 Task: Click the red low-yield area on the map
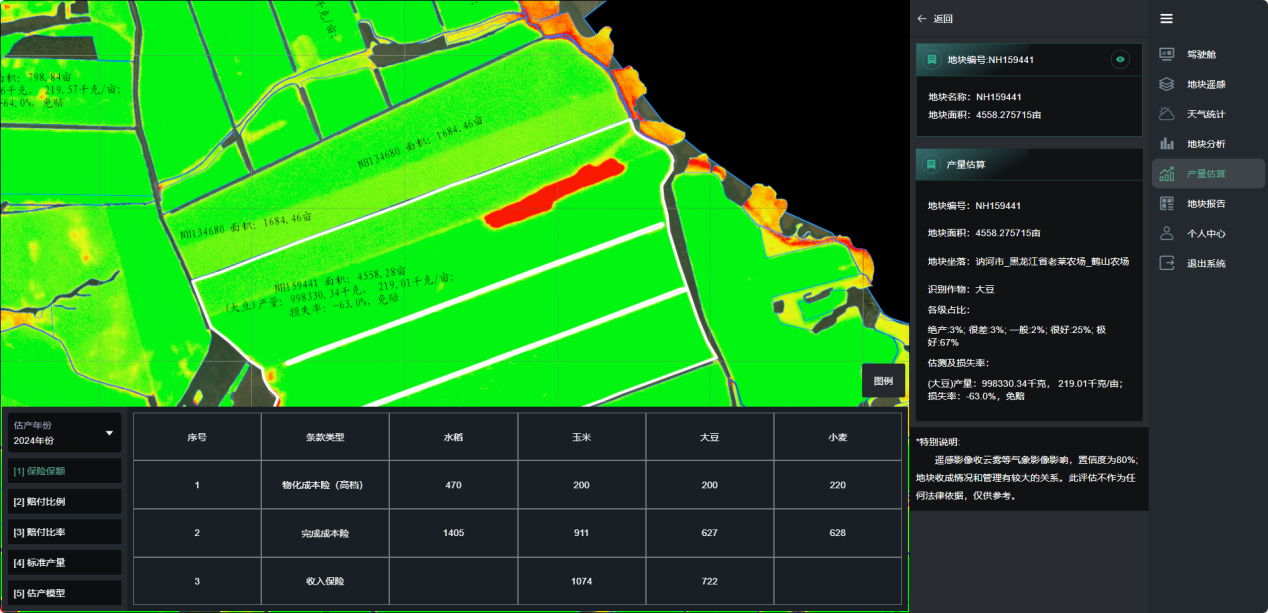pyautogui.click(x=553, y=193)
